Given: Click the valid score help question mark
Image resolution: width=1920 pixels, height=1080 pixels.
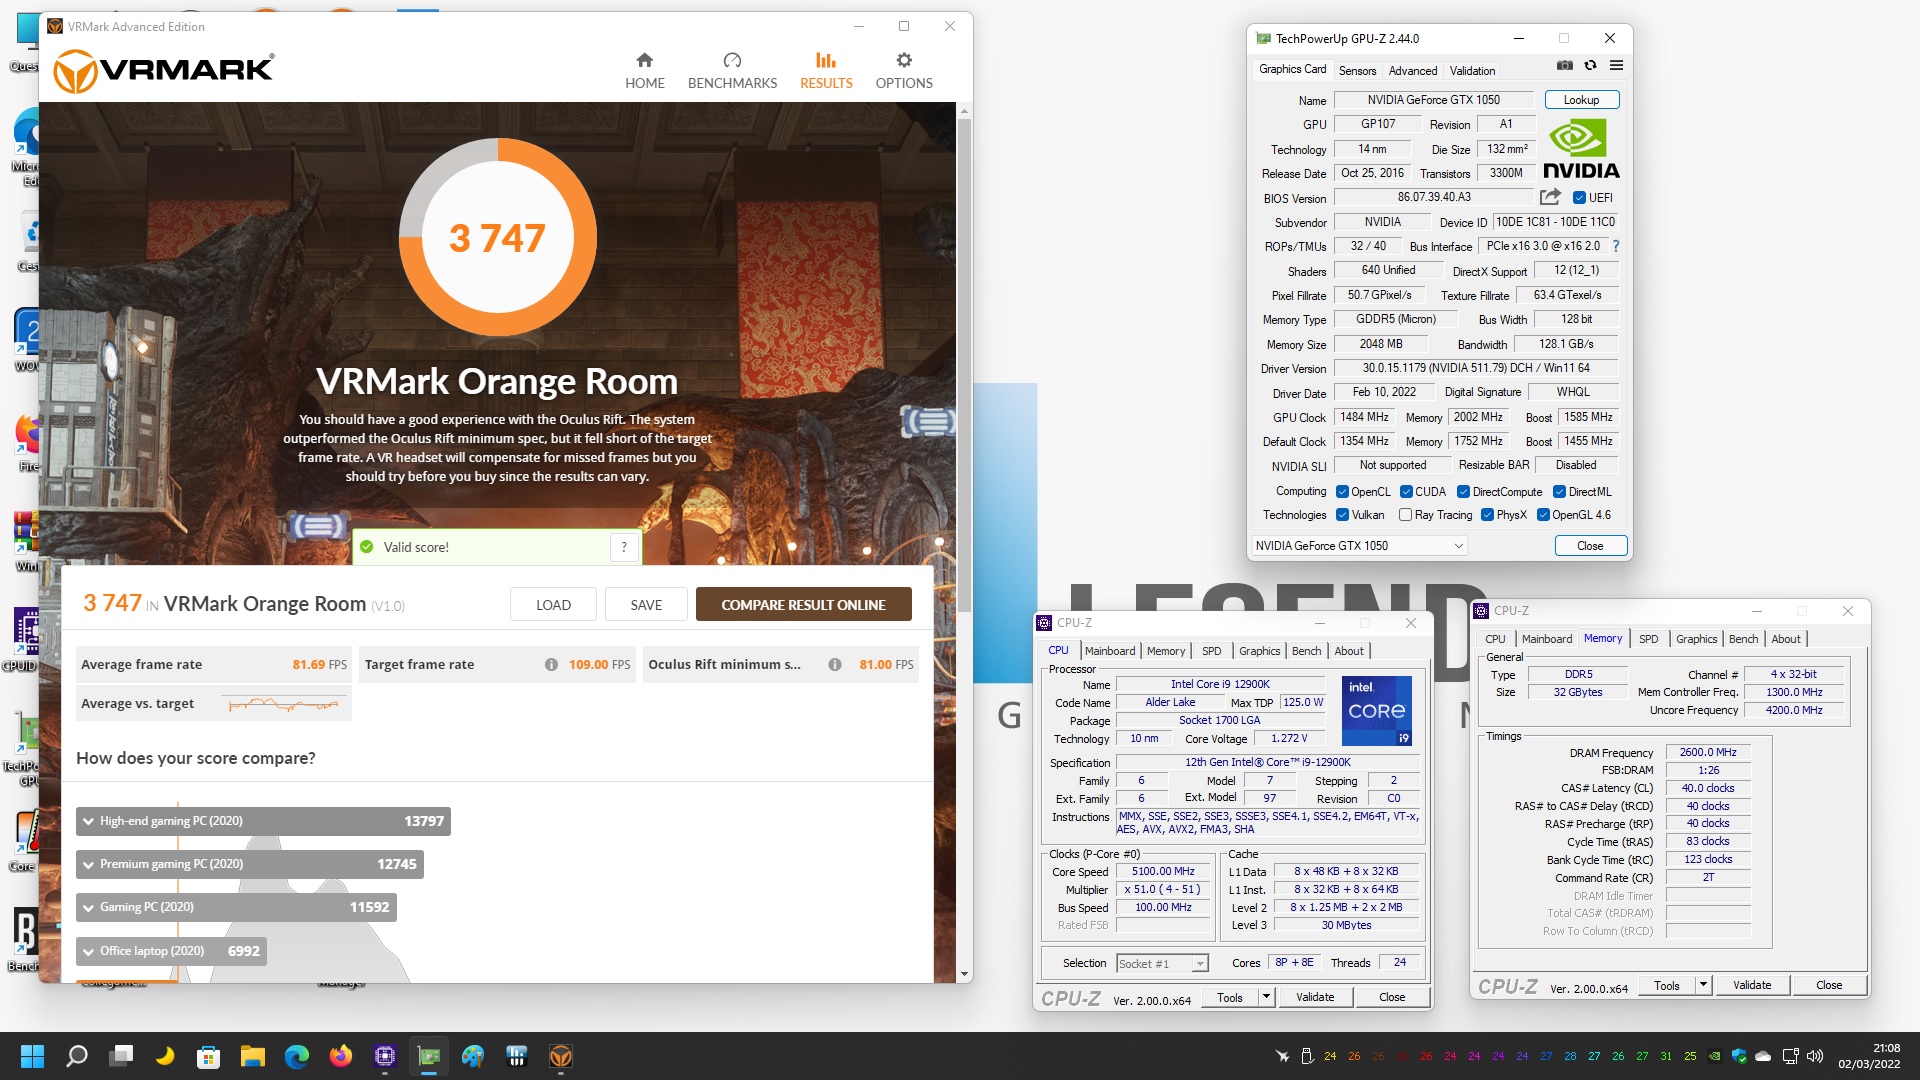Looking at the screenshot, I should click(624, 547).
